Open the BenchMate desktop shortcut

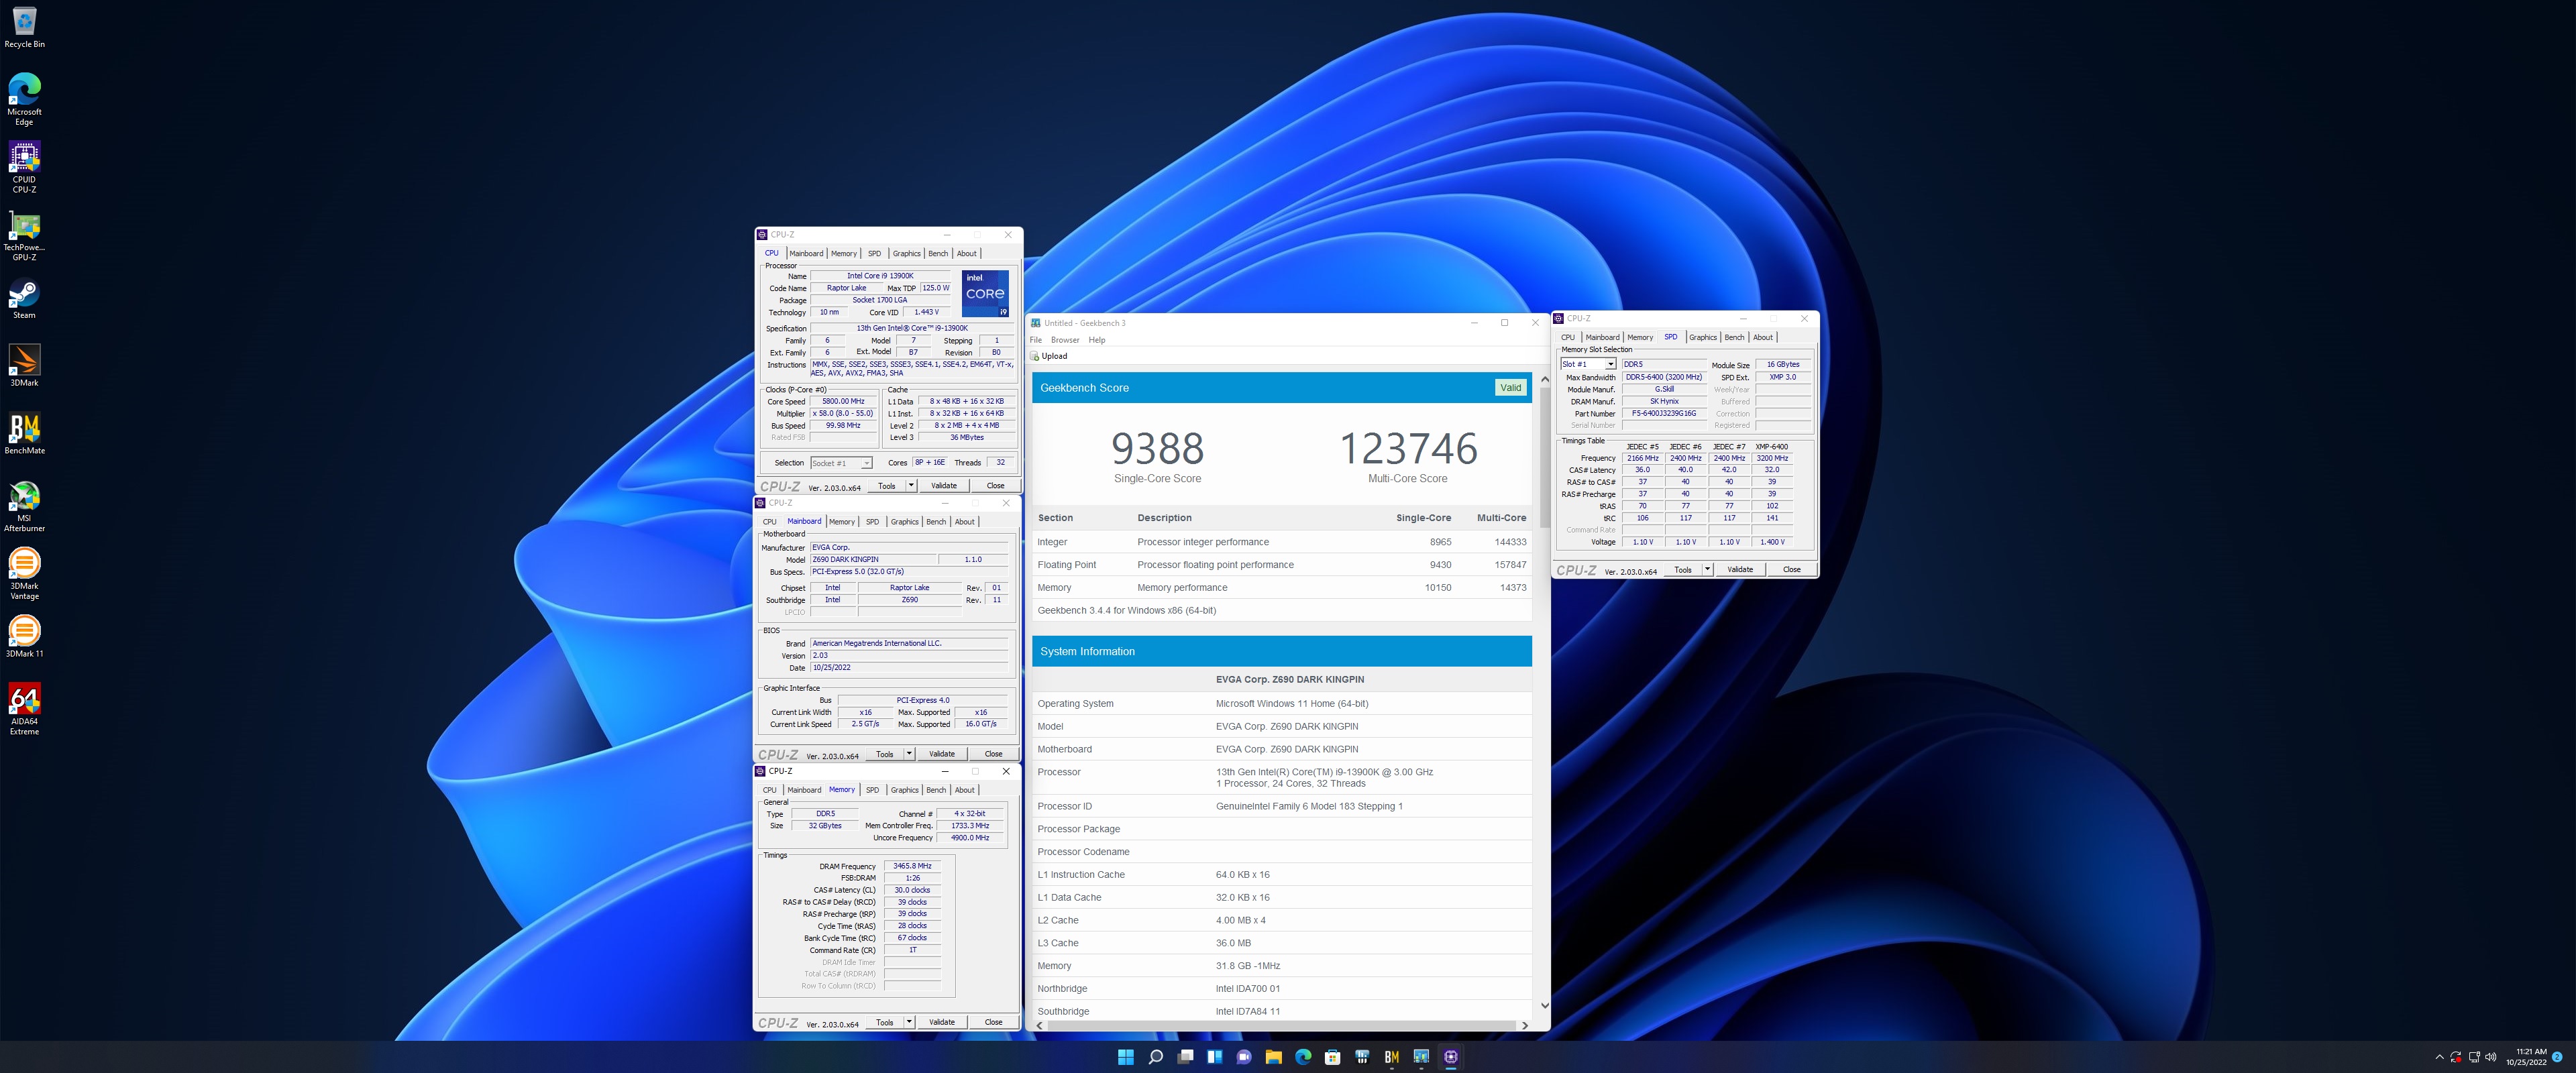click(x=24, y=434)
